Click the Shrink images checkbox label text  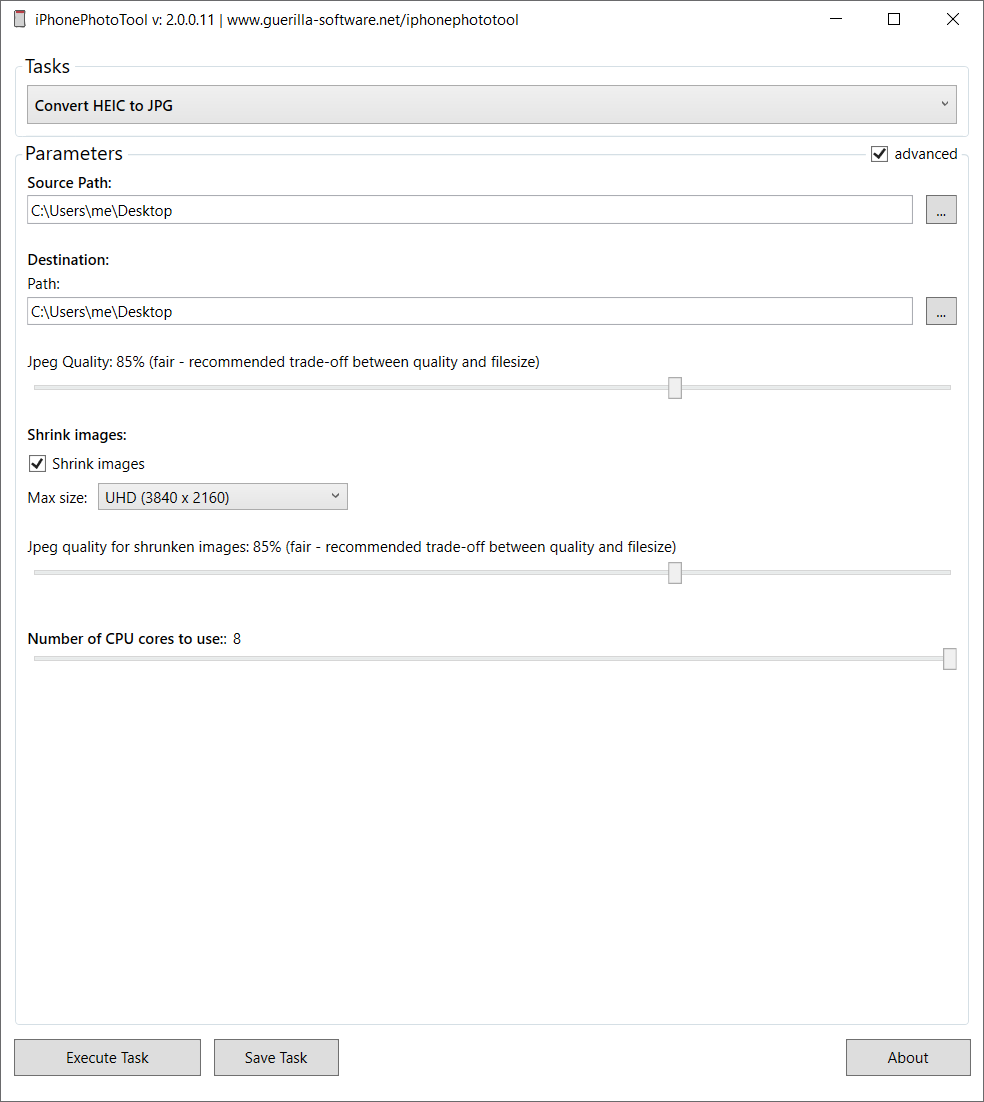(98, 464)
